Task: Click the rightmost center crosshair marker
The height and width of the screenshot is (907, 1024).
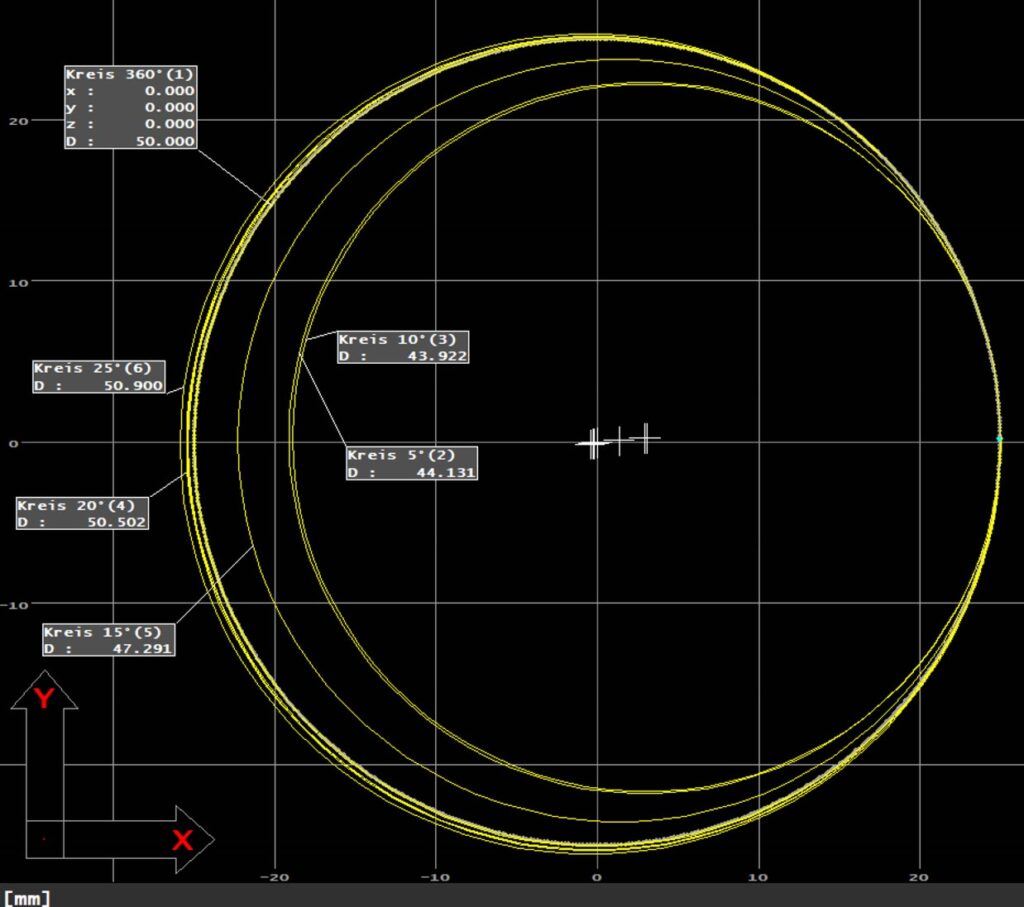Action: [x=647, y=437]
